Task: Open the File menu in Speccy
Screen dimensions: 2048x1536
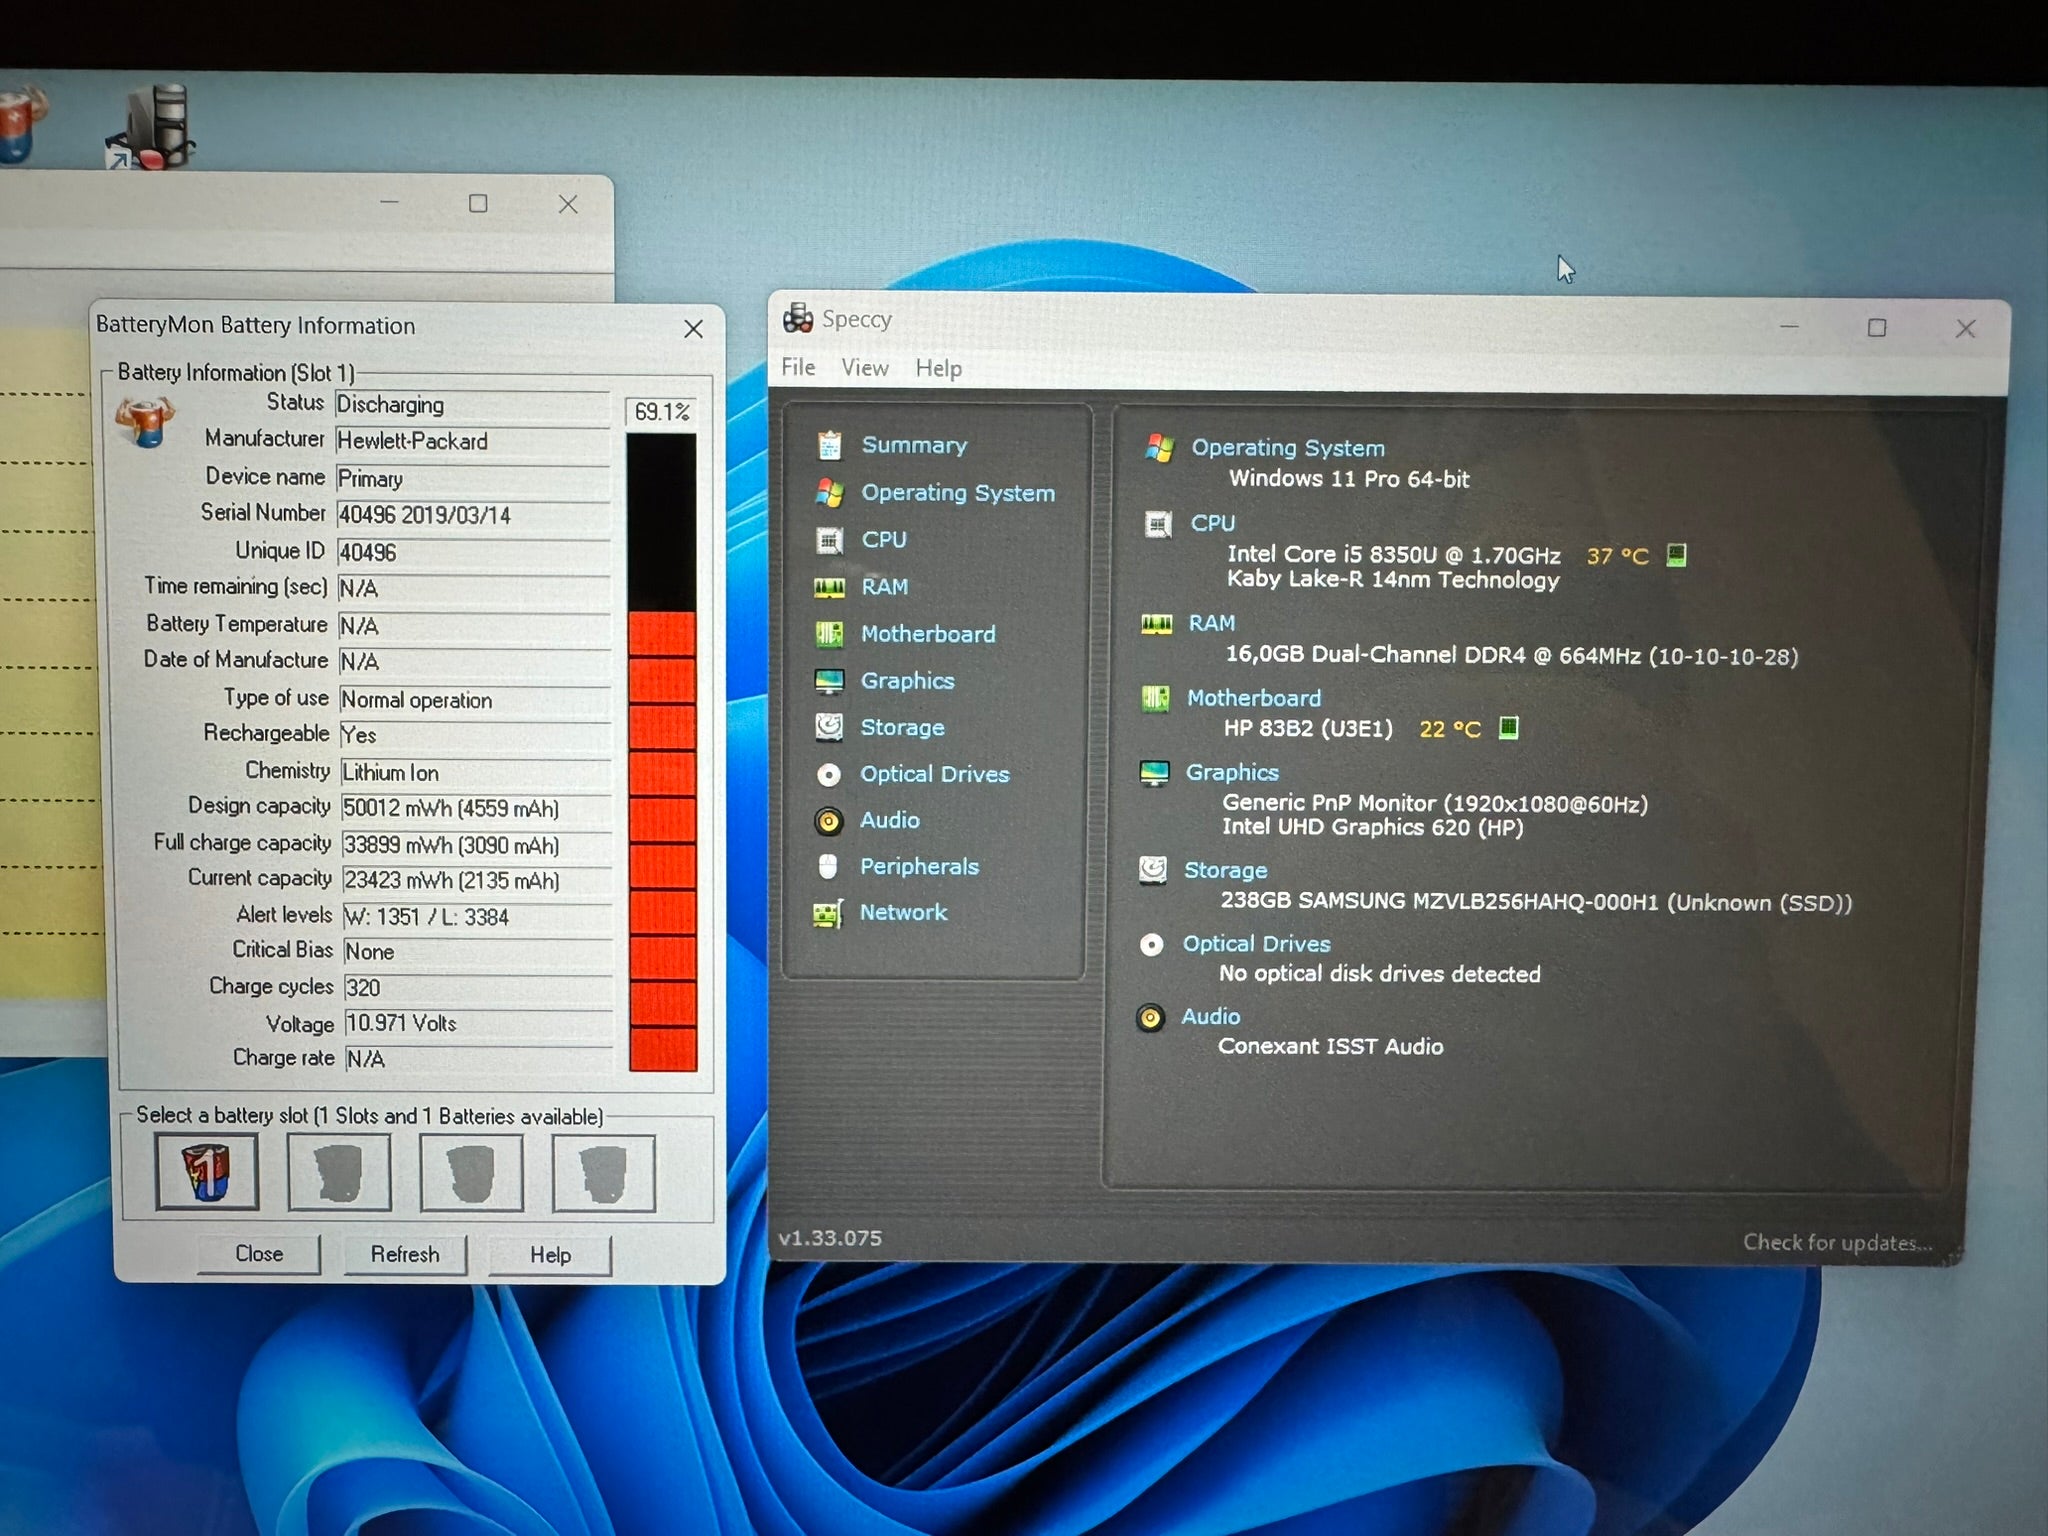Action: click(x=798, y=367)
